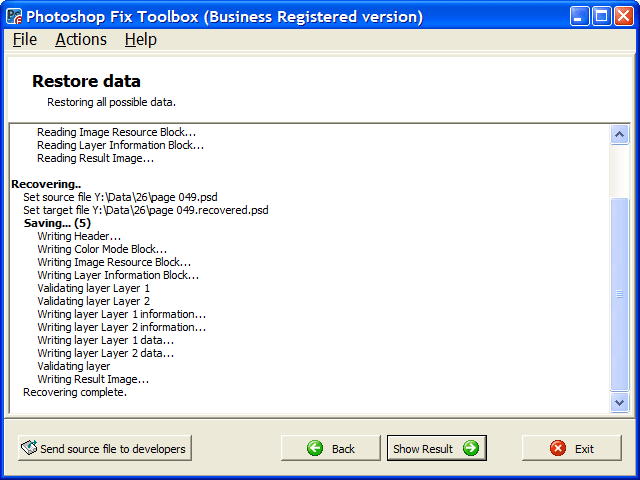Open the Help menu
640x480 pixels.
(x=141, y=40)
